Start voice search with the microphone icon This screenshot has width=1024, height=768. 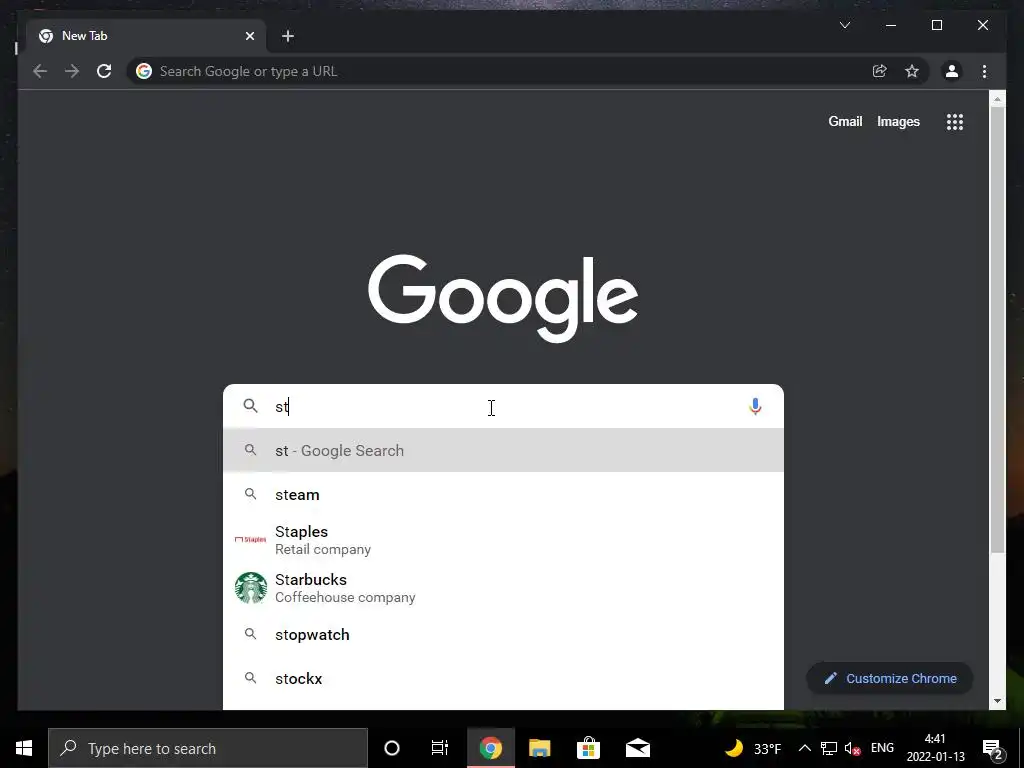point(755,406)
